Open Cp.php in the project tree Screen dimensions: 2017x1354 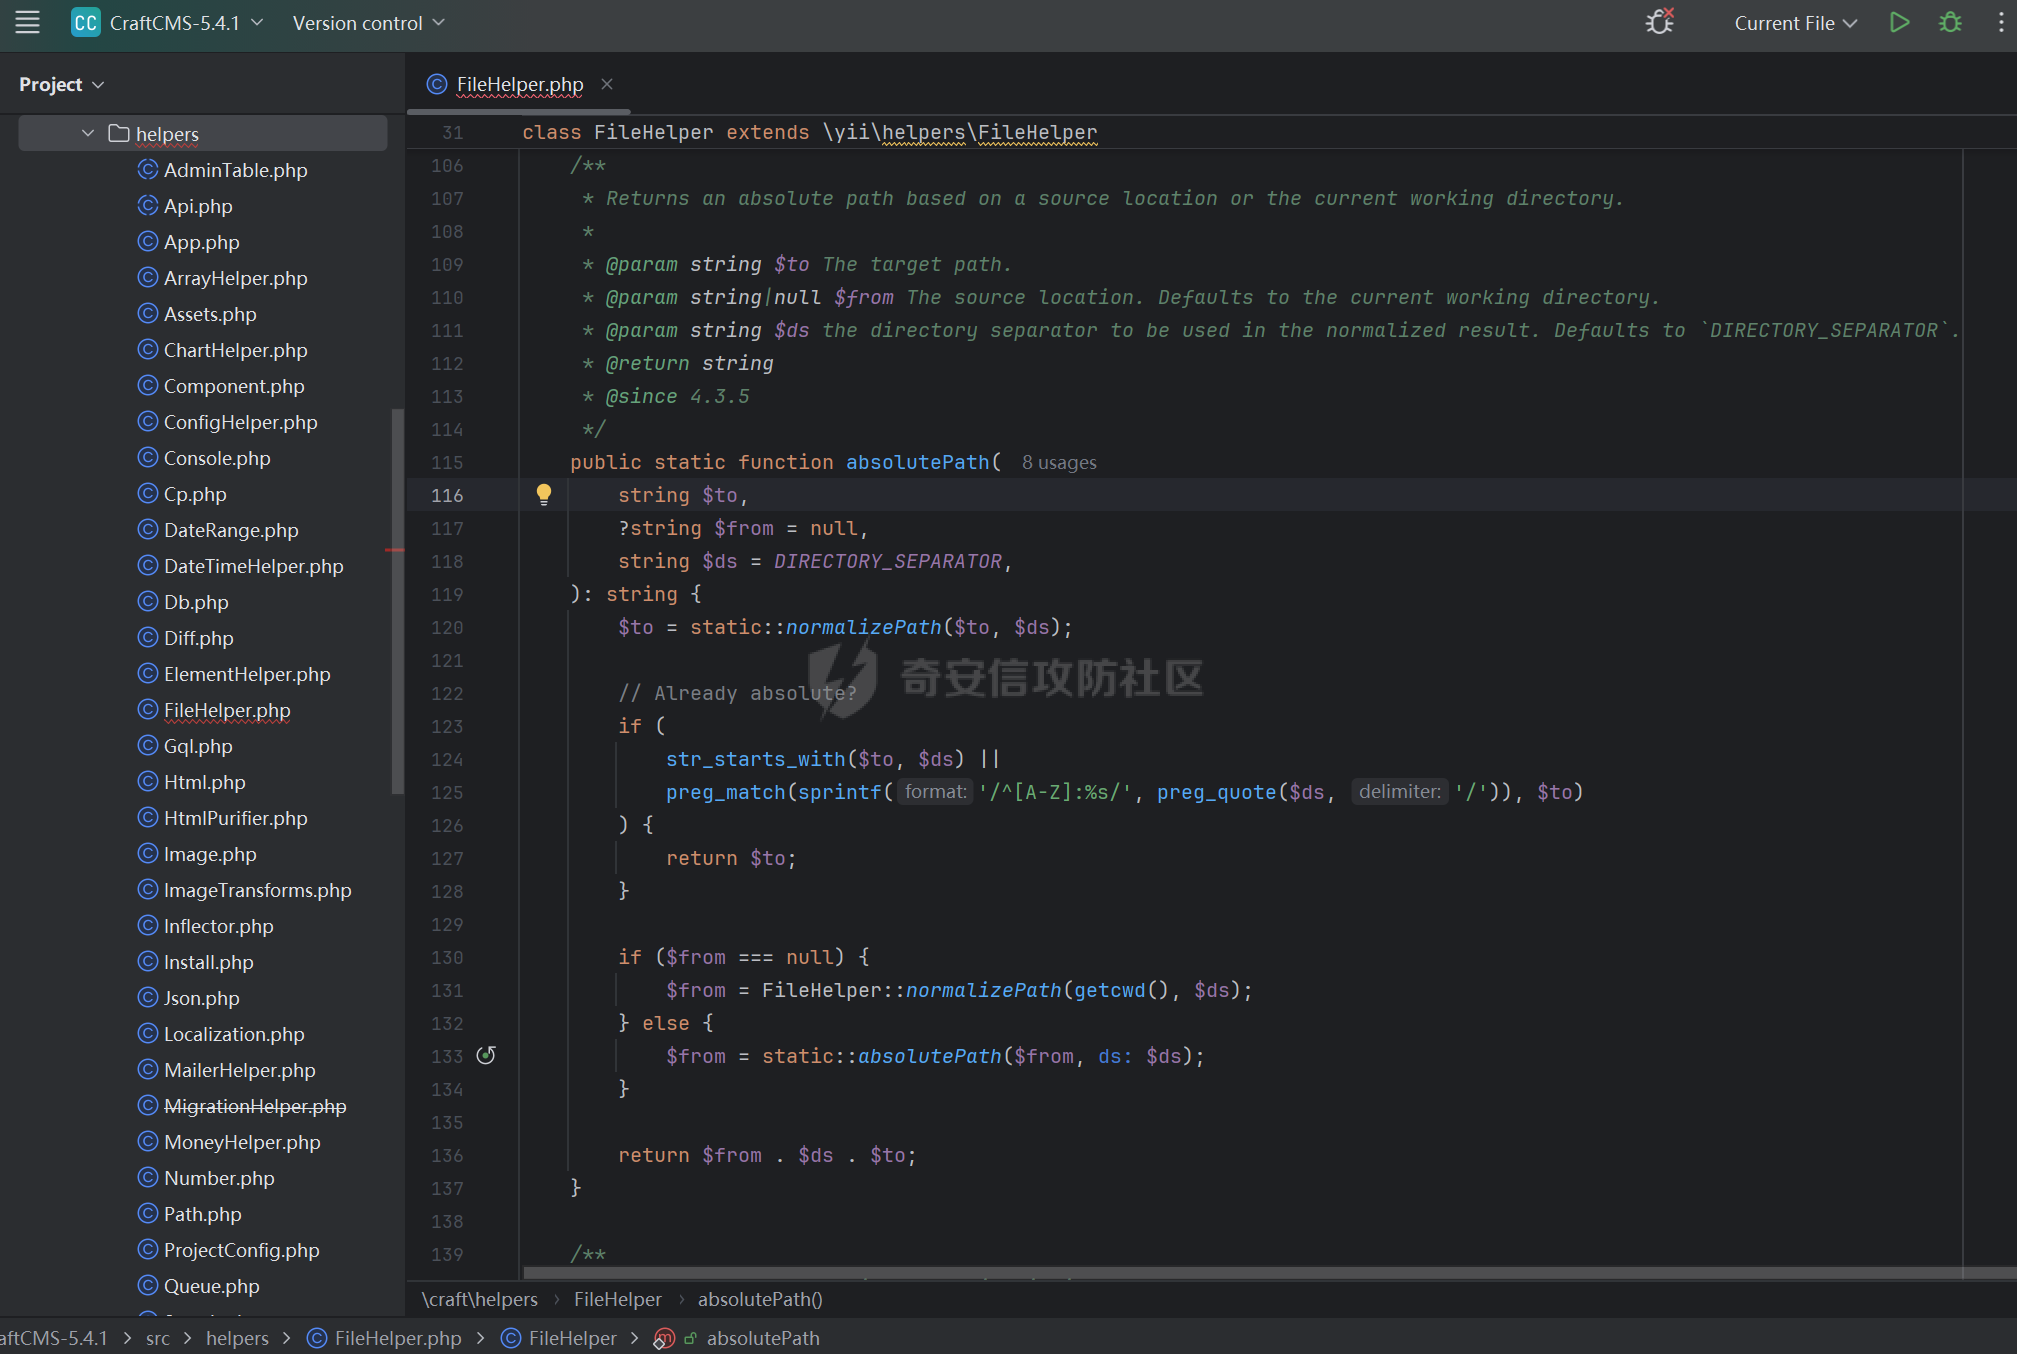click(x=195, y=494)
